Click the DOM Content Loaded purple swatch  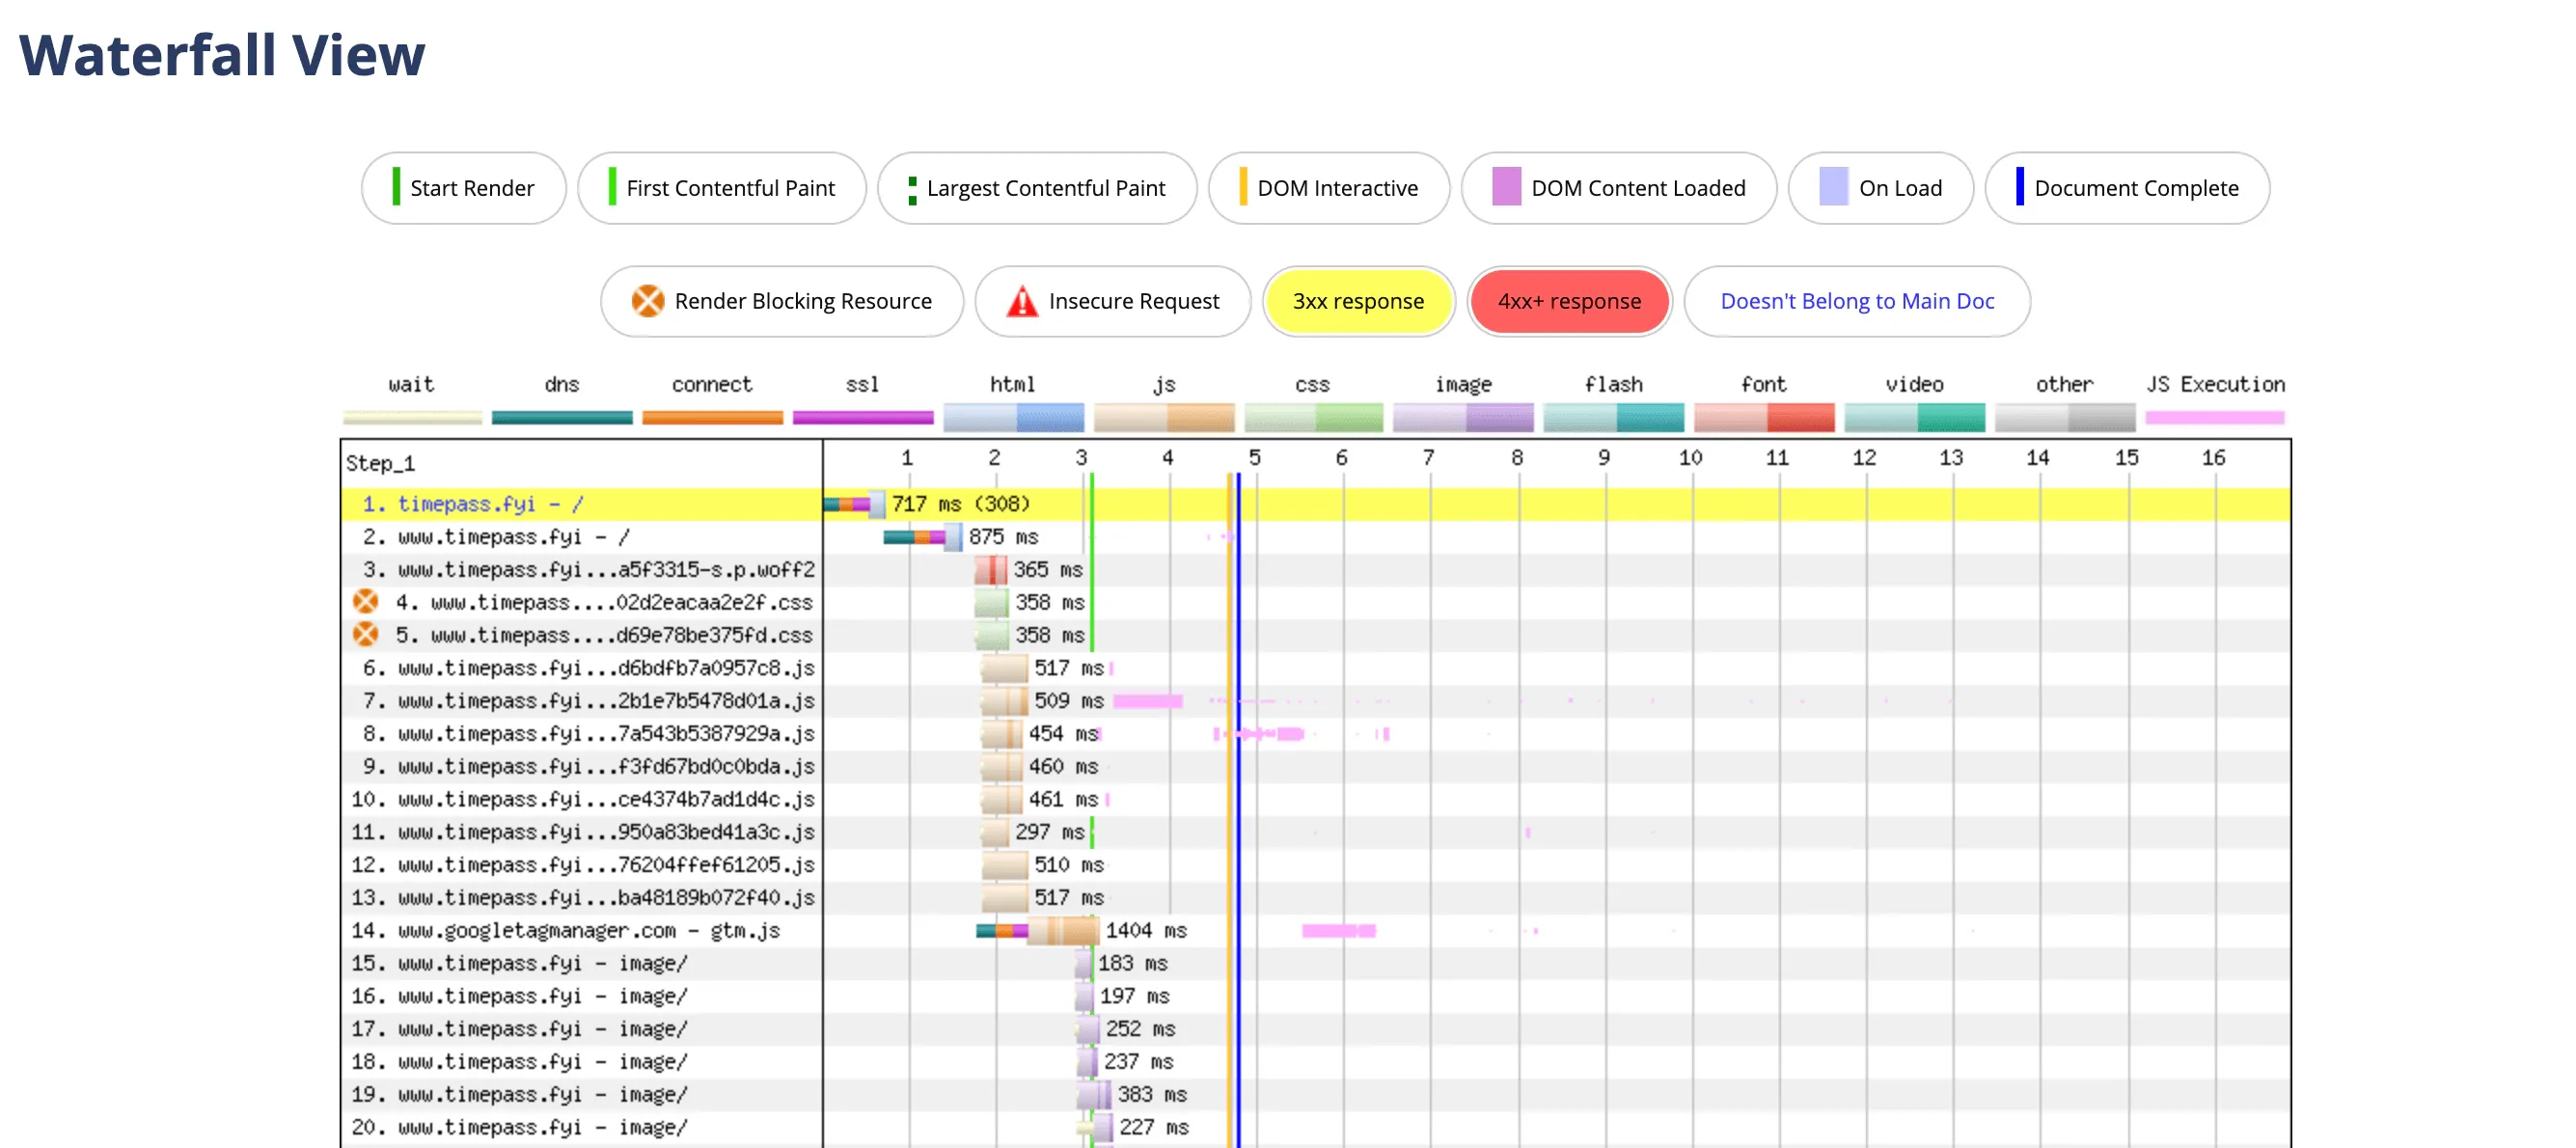[1505, 187]
